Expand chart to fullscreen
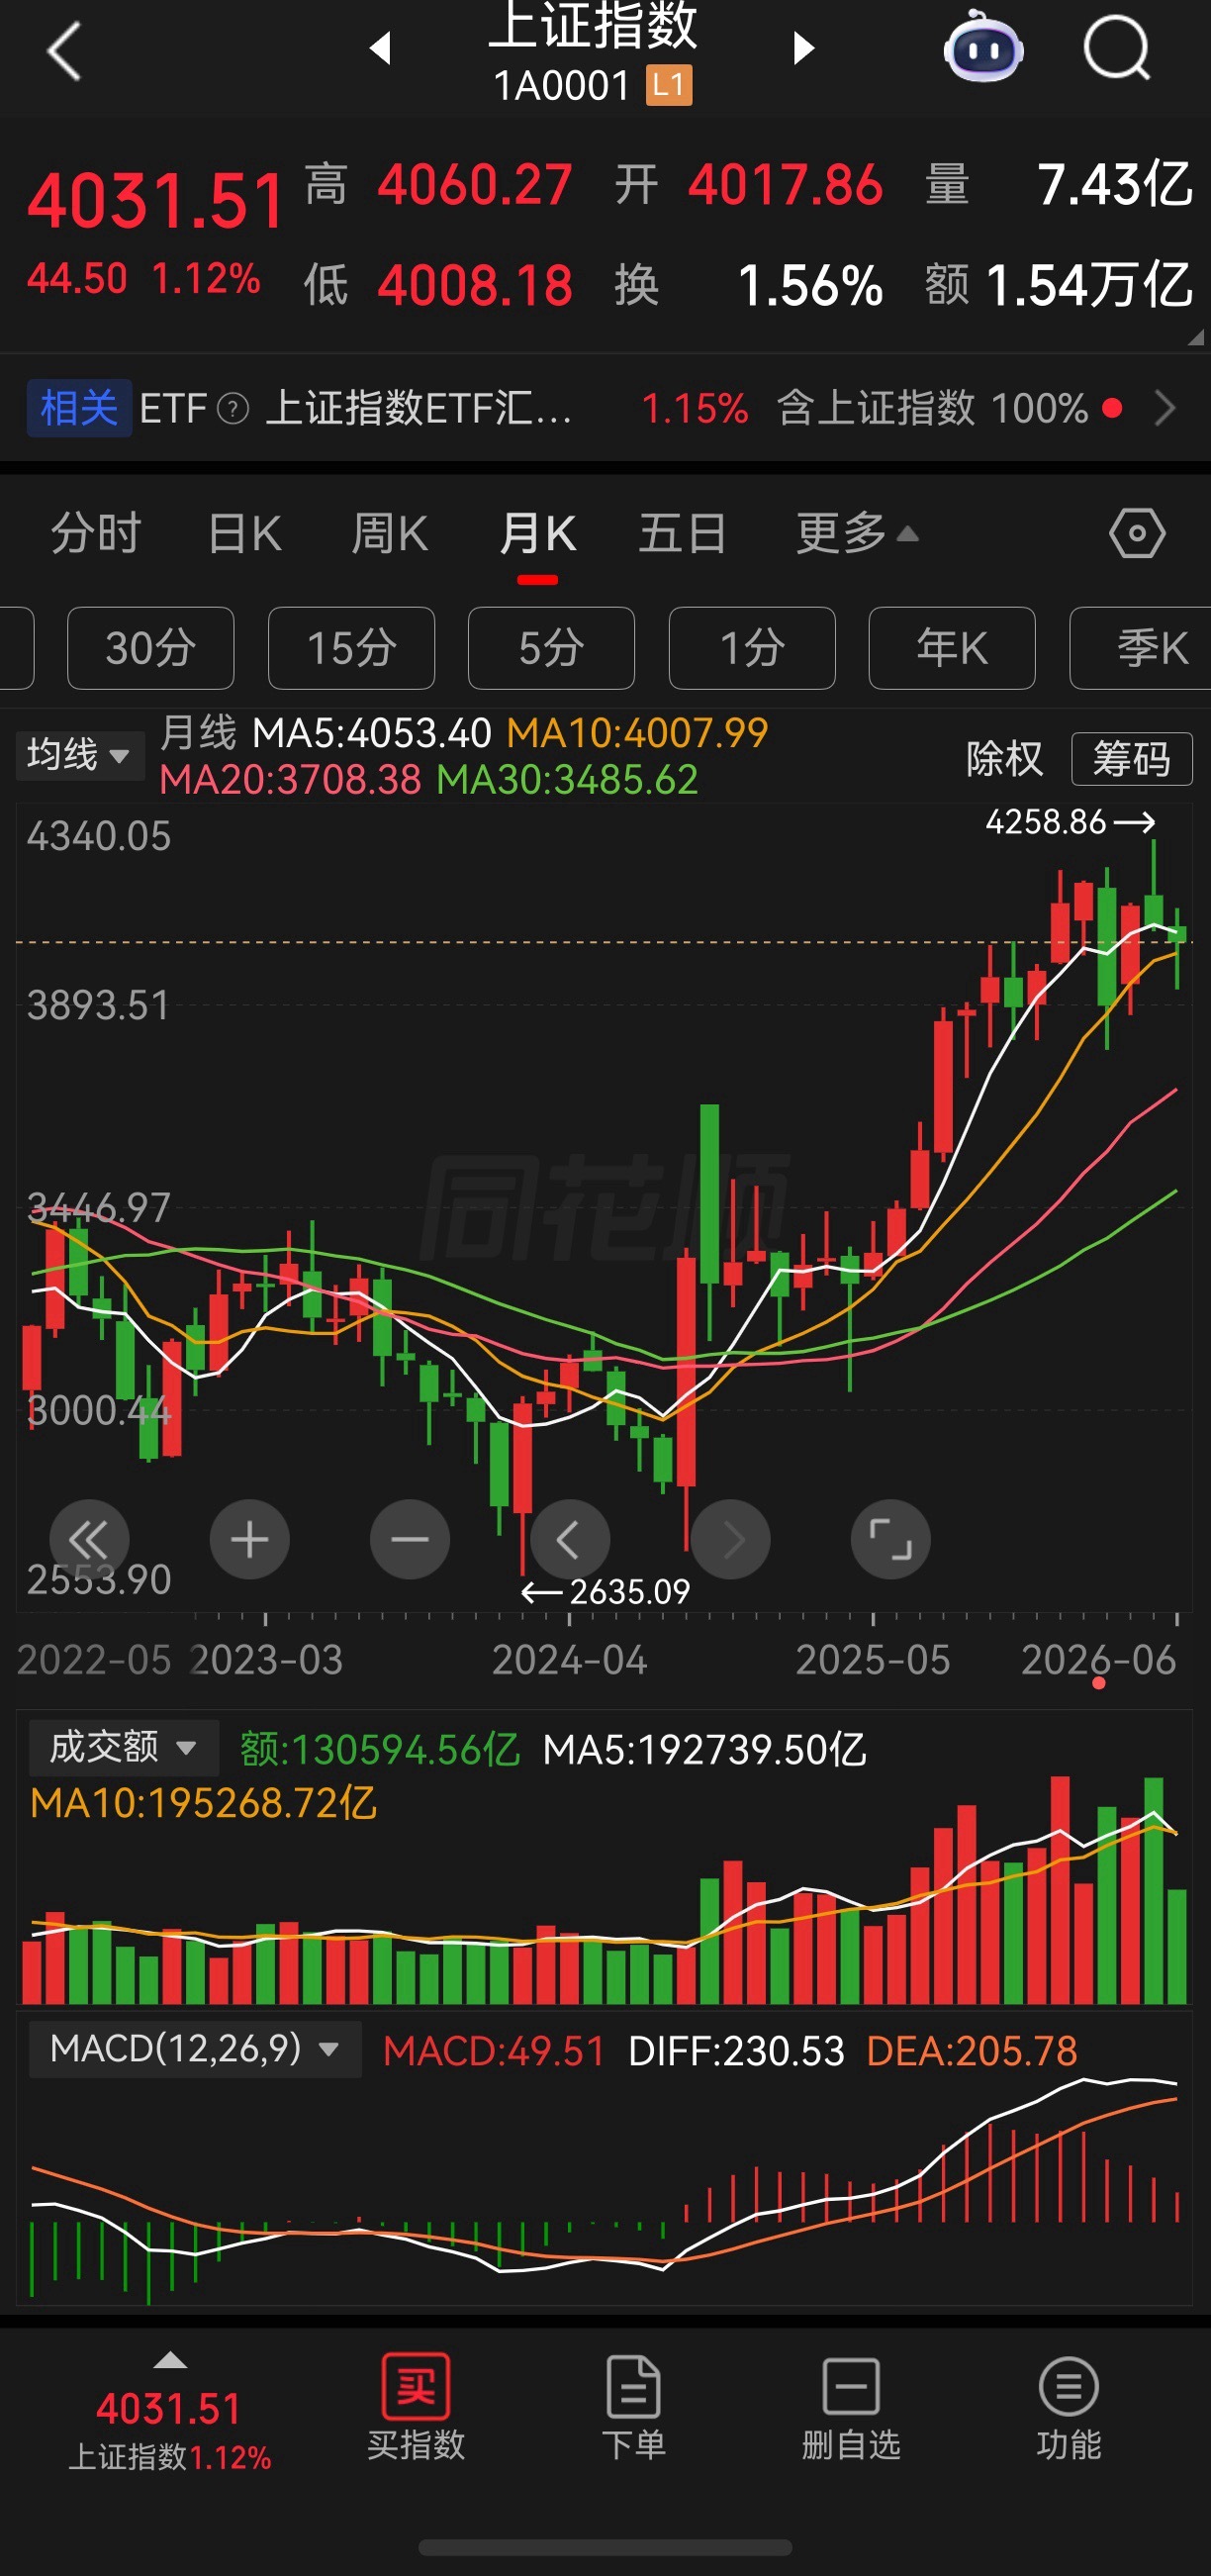Screen dimensions: 1211x2576 891,1539
